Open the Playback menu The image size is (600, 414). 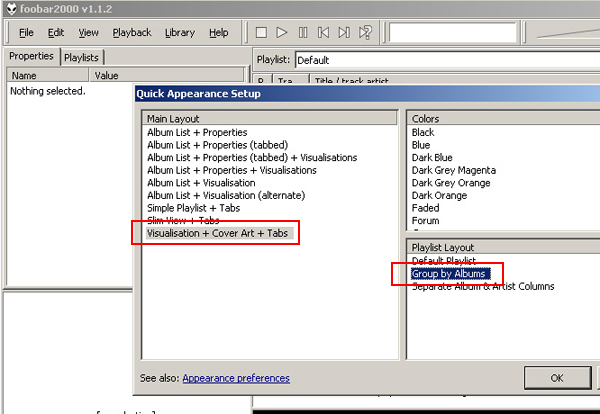tap(132, 33)
